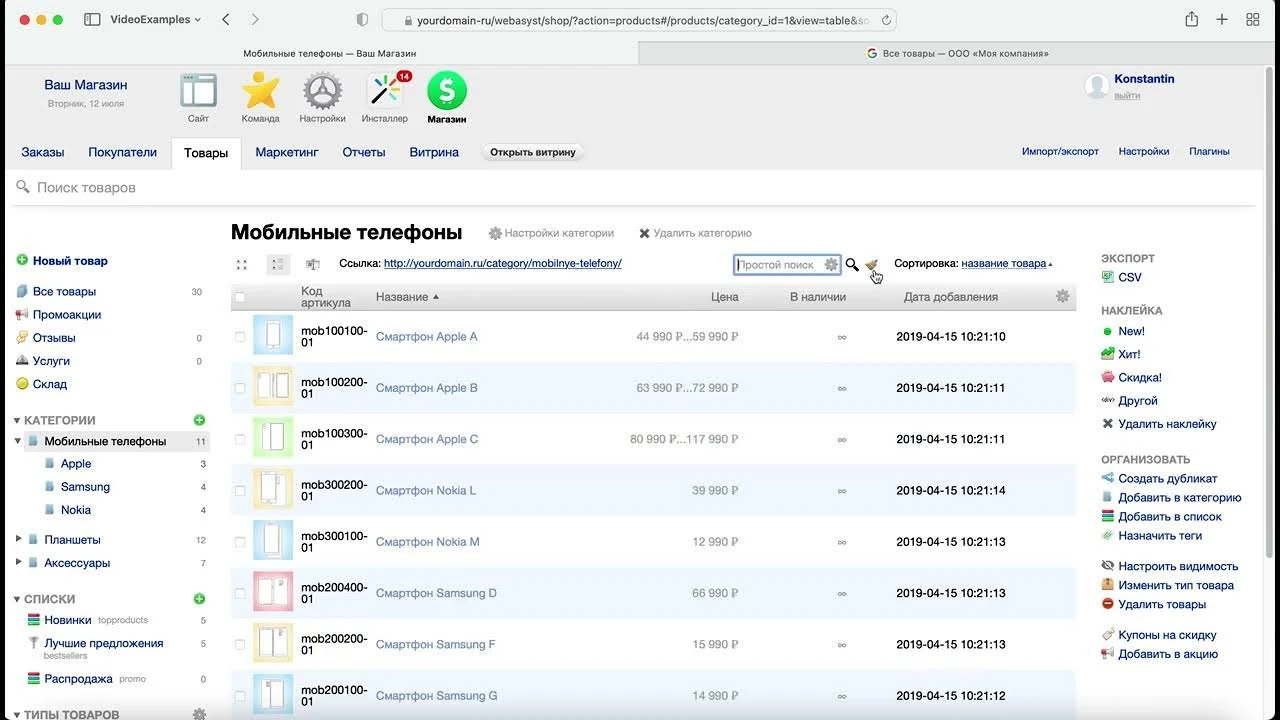Viewport: 1280px width, 720px height.
Task: Switch to the Заказы tab
Action: pos(43,152)
